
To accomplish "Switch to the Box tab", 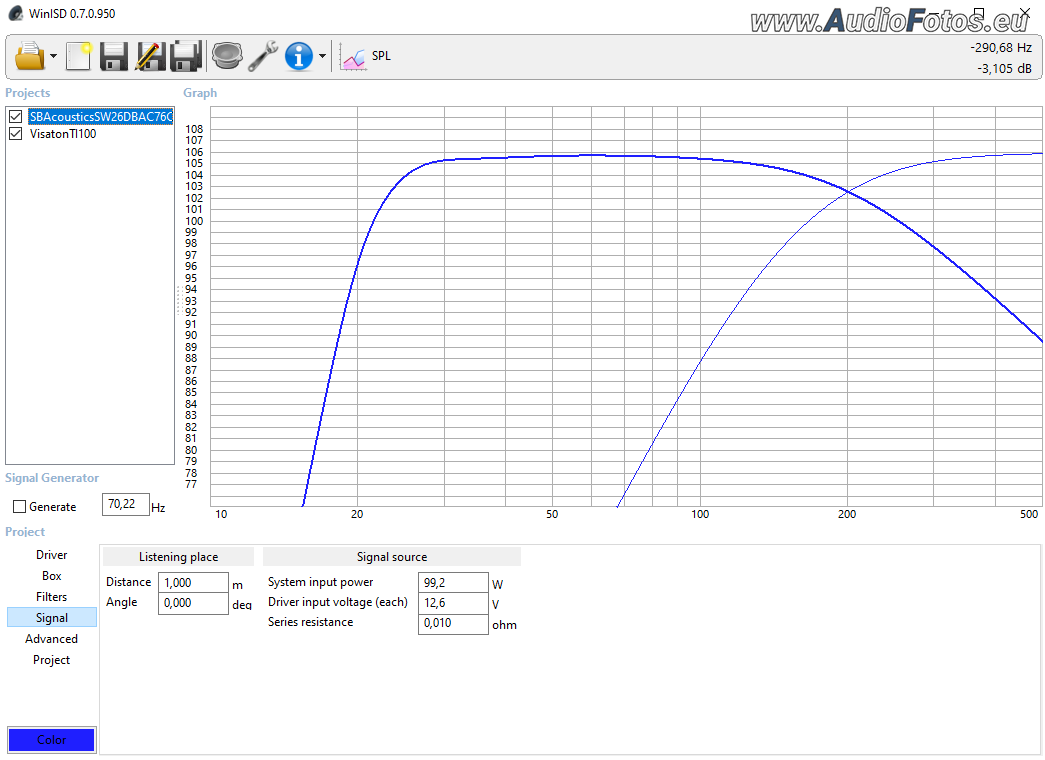I will [51, 576].
